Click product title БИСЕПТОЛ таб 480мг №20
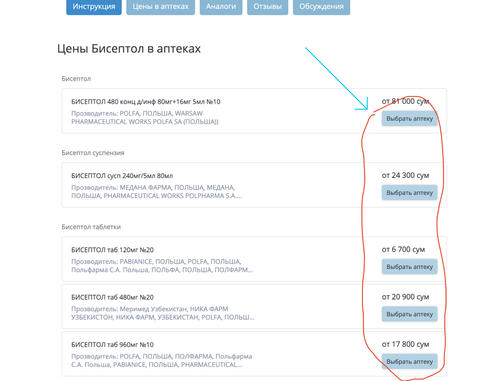This screenshot has height=381, width=500. pos(112,297)
